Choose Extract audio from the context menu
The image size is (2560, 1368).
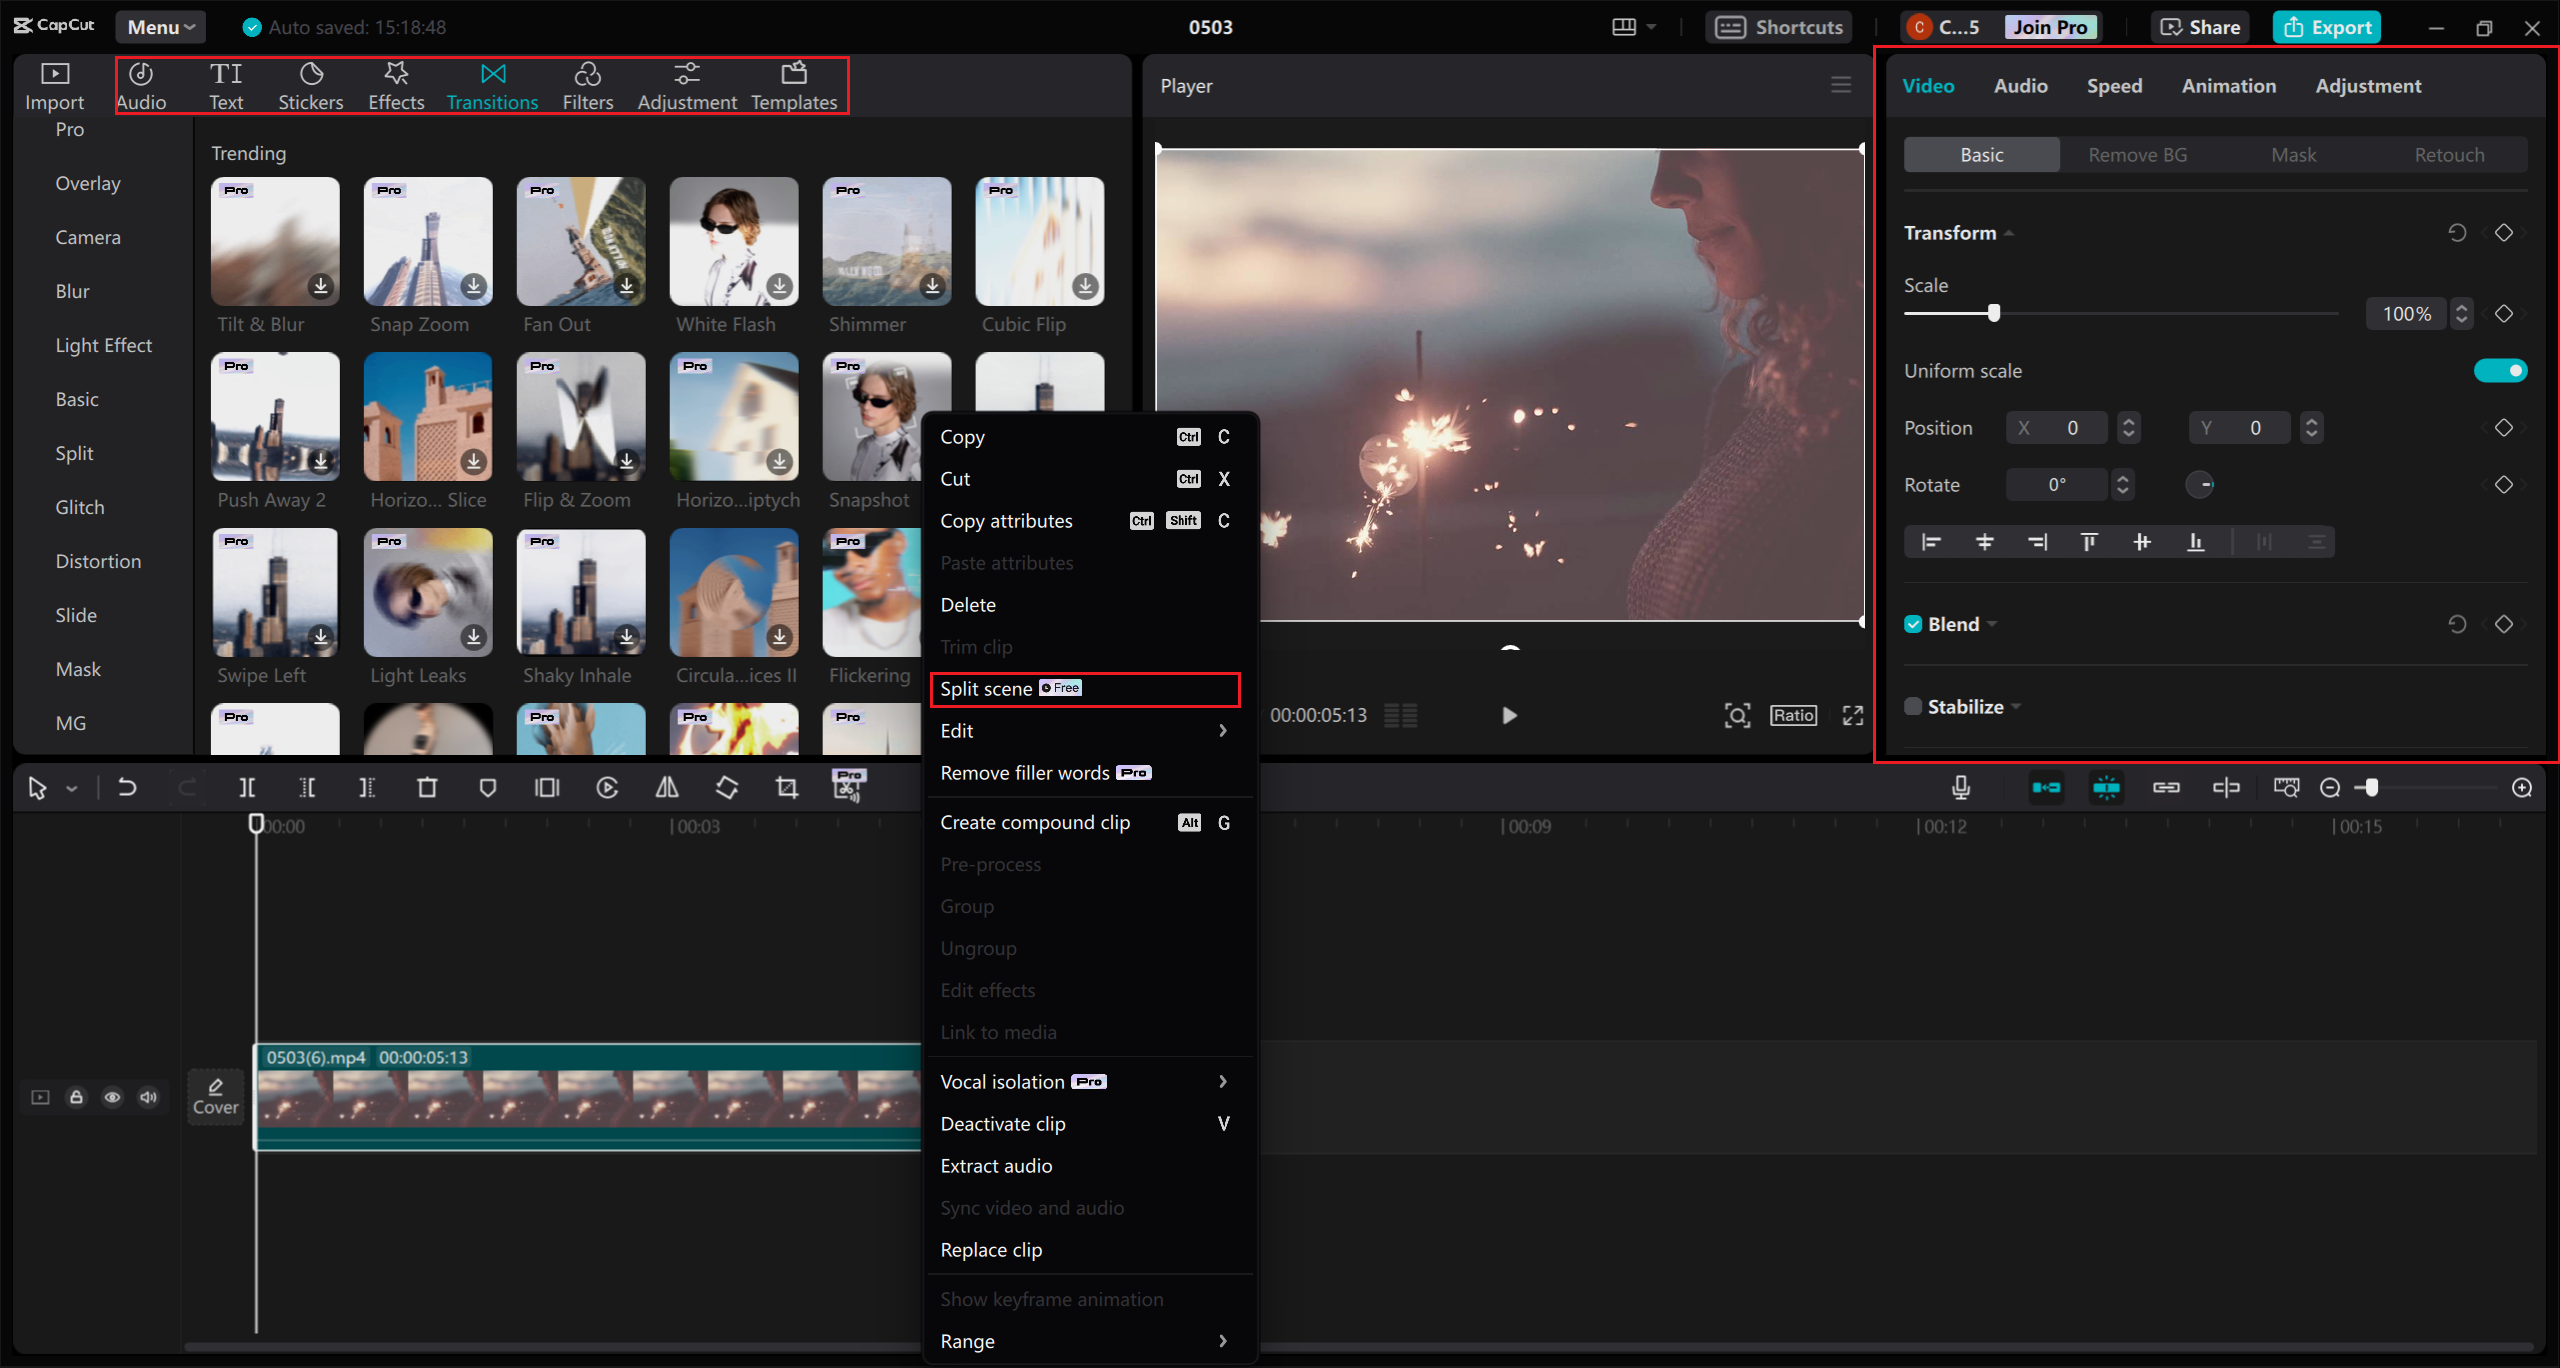(x=996, y=1165)
